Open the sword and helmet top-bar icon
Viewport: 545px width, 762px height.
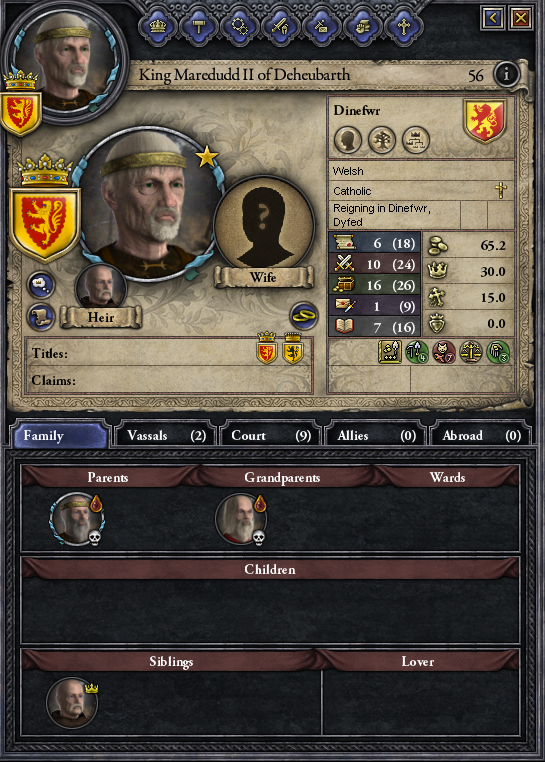(x=281, y=26)
